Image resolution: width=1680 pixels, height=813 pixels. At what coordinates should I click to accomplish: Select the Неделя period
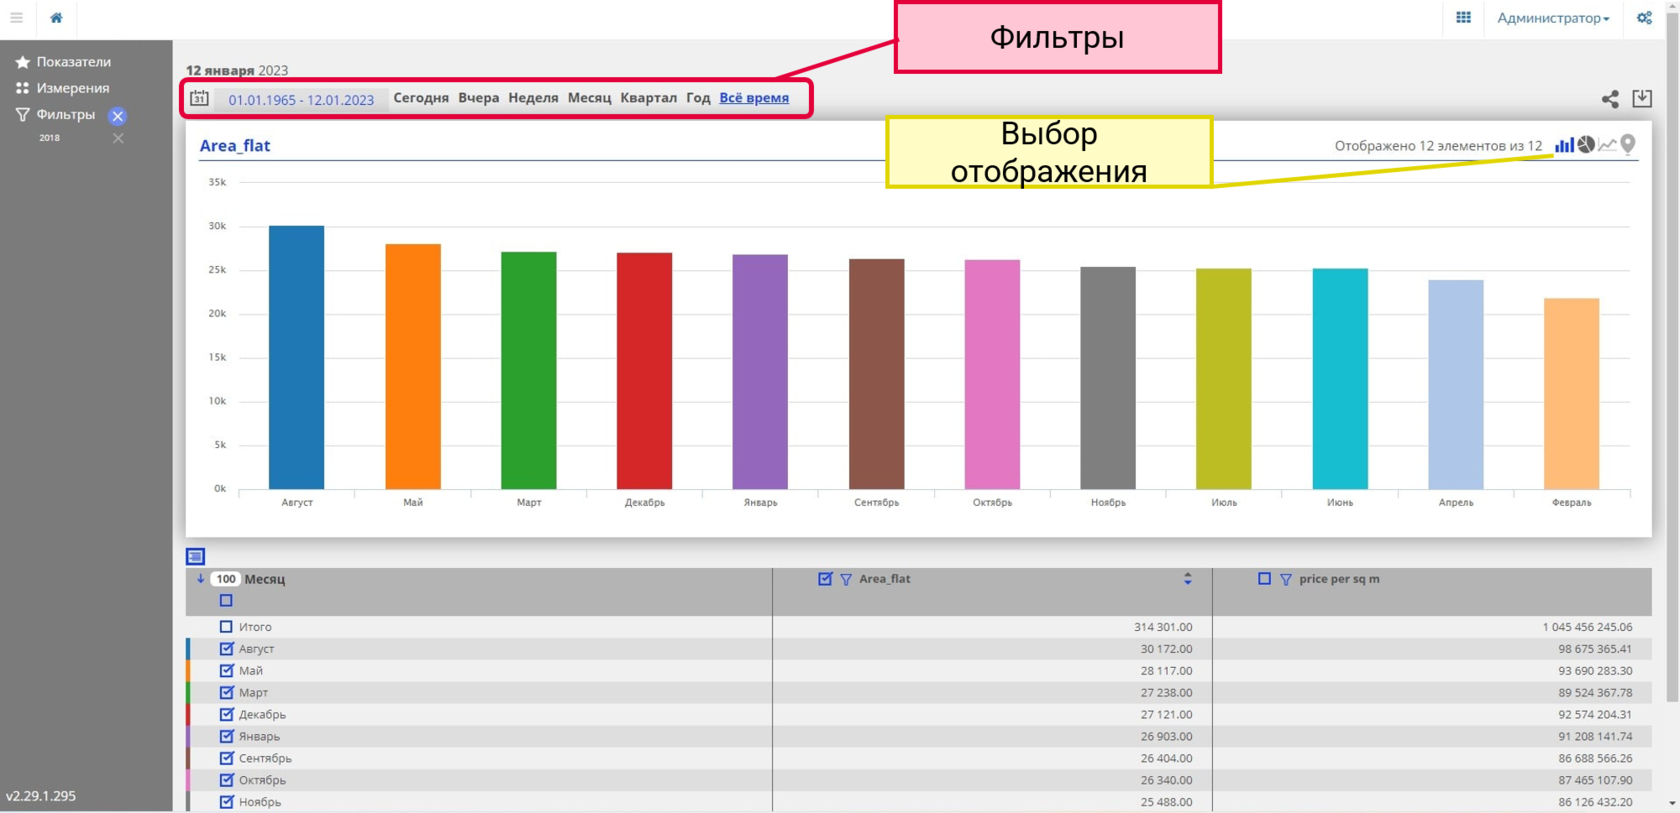[x=533, y=98]
